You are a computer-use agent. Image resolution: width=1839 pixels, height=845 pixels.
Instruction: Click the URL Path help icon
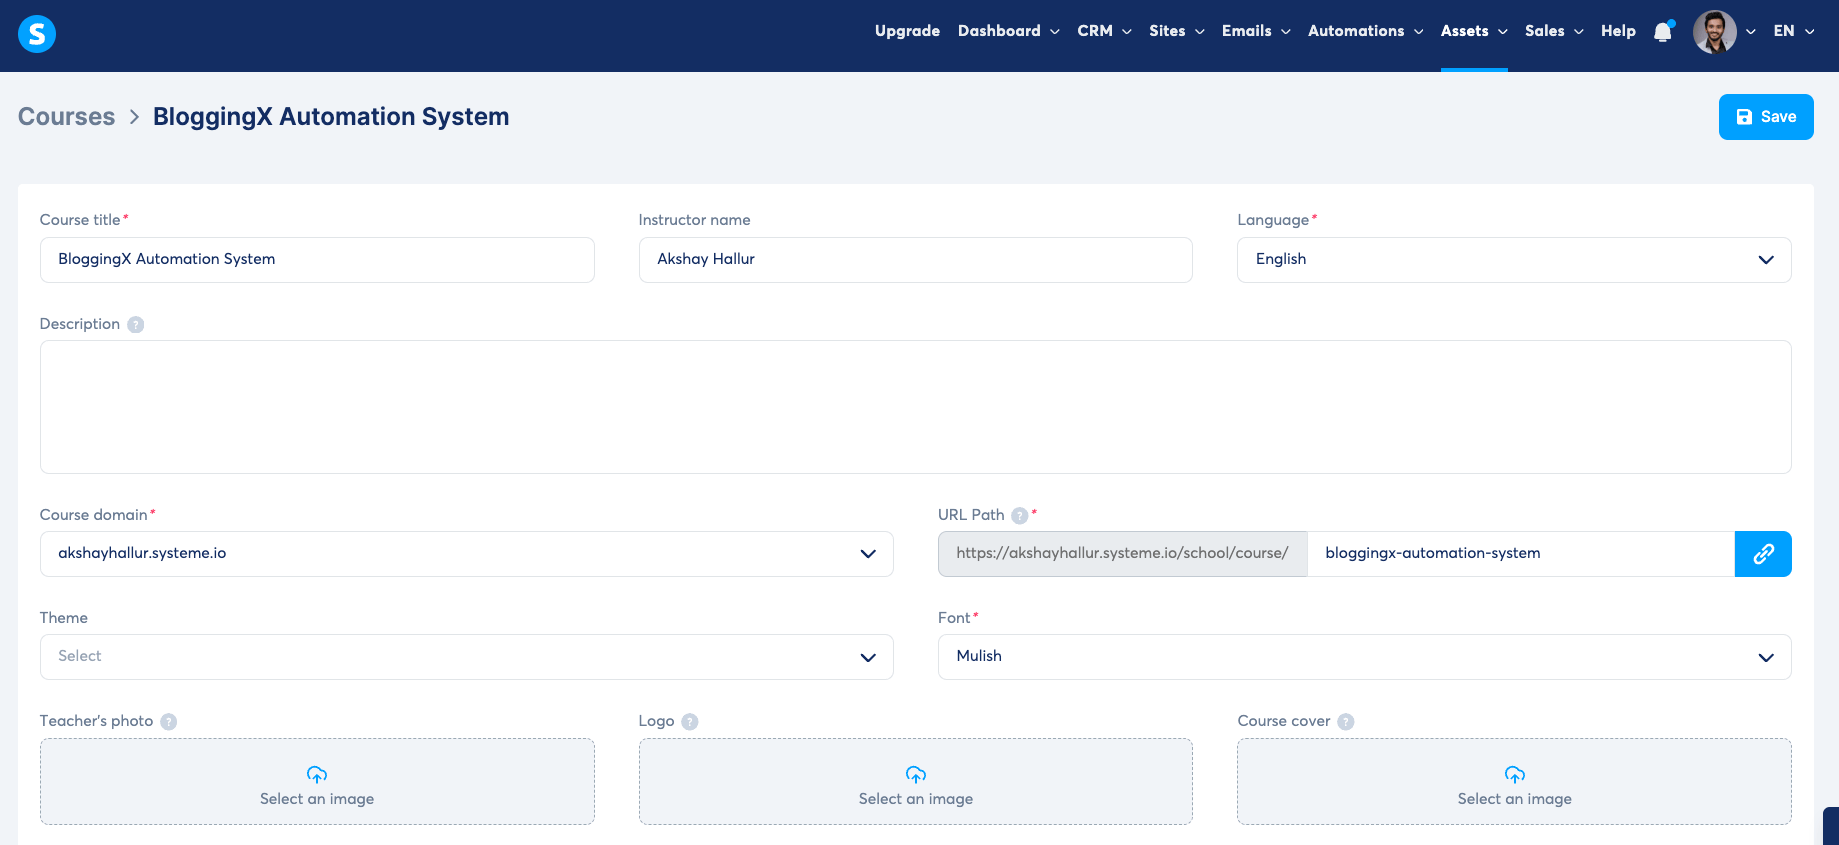tap(1019, 516)
